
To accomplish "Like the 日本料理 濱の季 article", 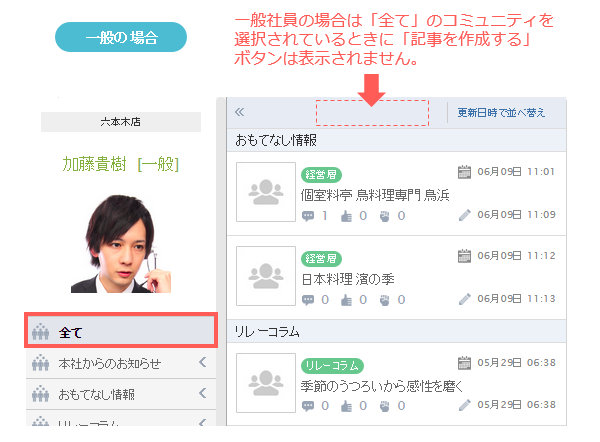I will click(x=346, y=300).
